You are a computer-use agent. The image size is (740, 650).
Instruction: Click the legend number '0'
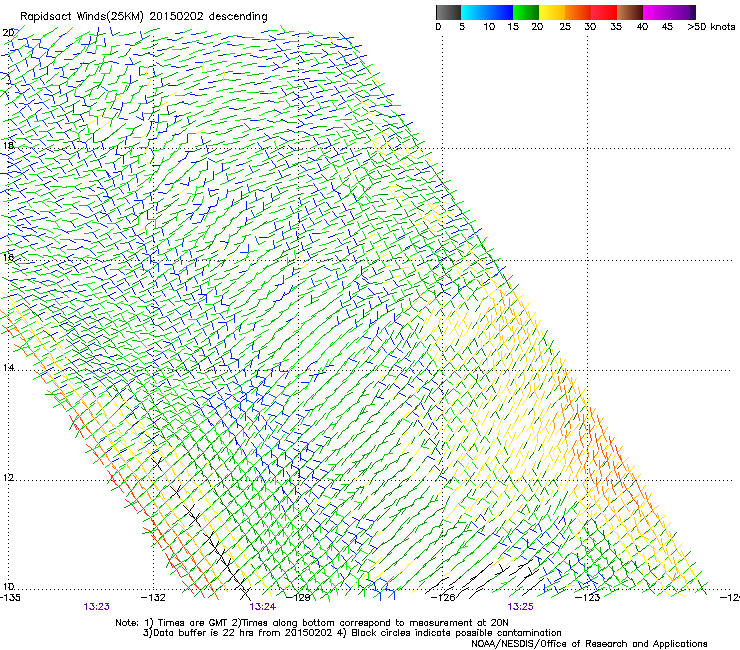click(438, 27)
